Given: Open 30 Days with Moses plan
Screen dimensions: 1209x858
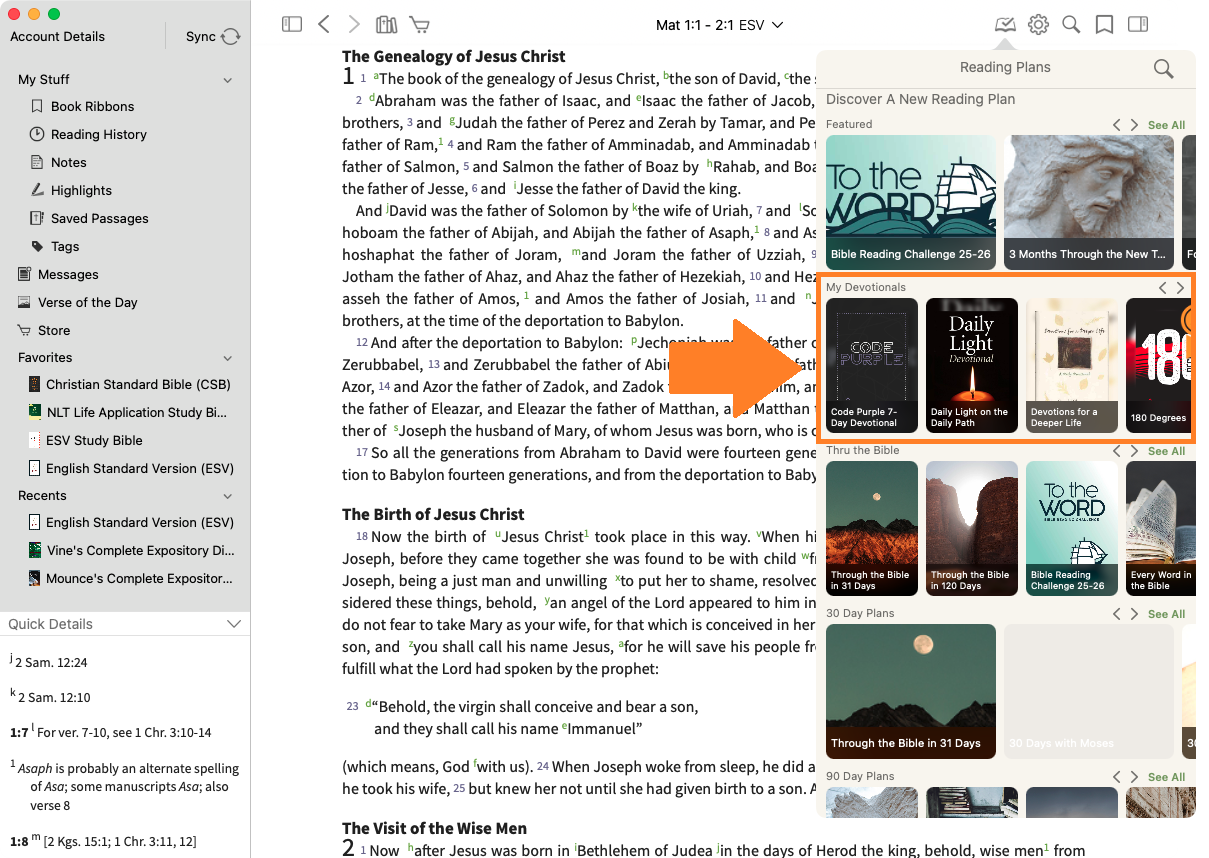Looking at the screenshot, I should point(1089,691).
